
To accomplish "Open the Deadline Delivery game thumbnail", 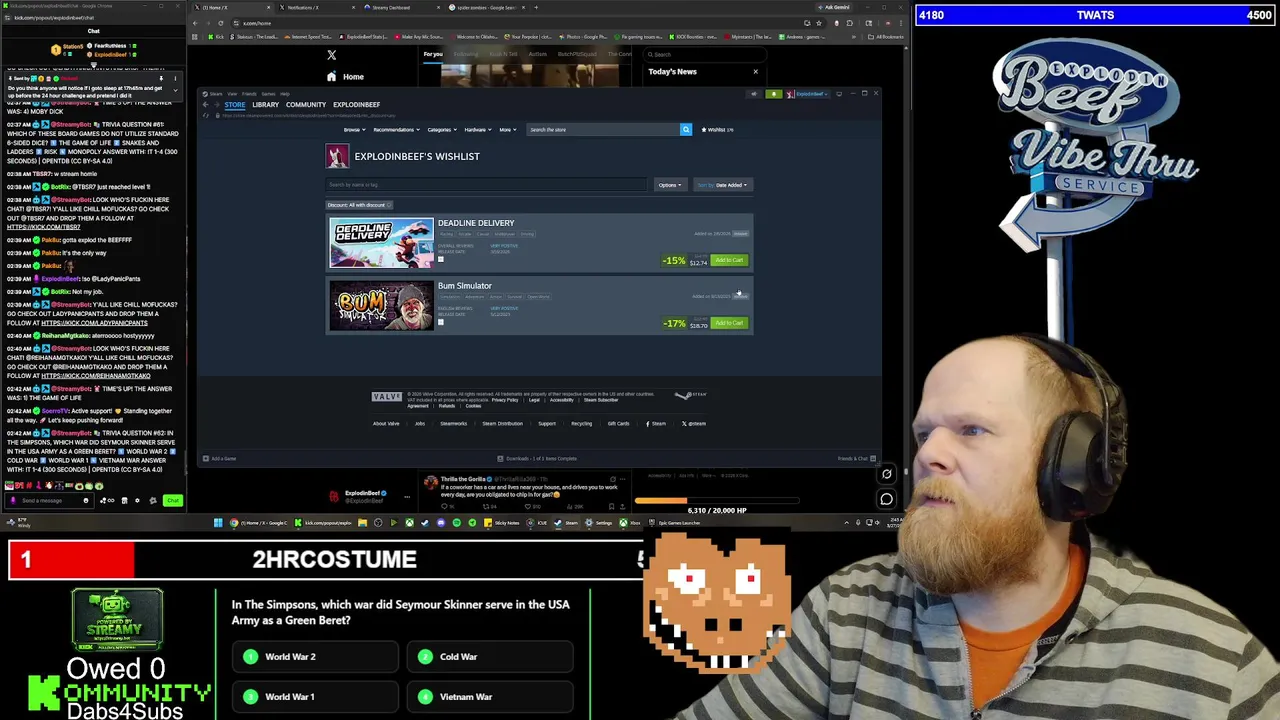I will [381, 244].
